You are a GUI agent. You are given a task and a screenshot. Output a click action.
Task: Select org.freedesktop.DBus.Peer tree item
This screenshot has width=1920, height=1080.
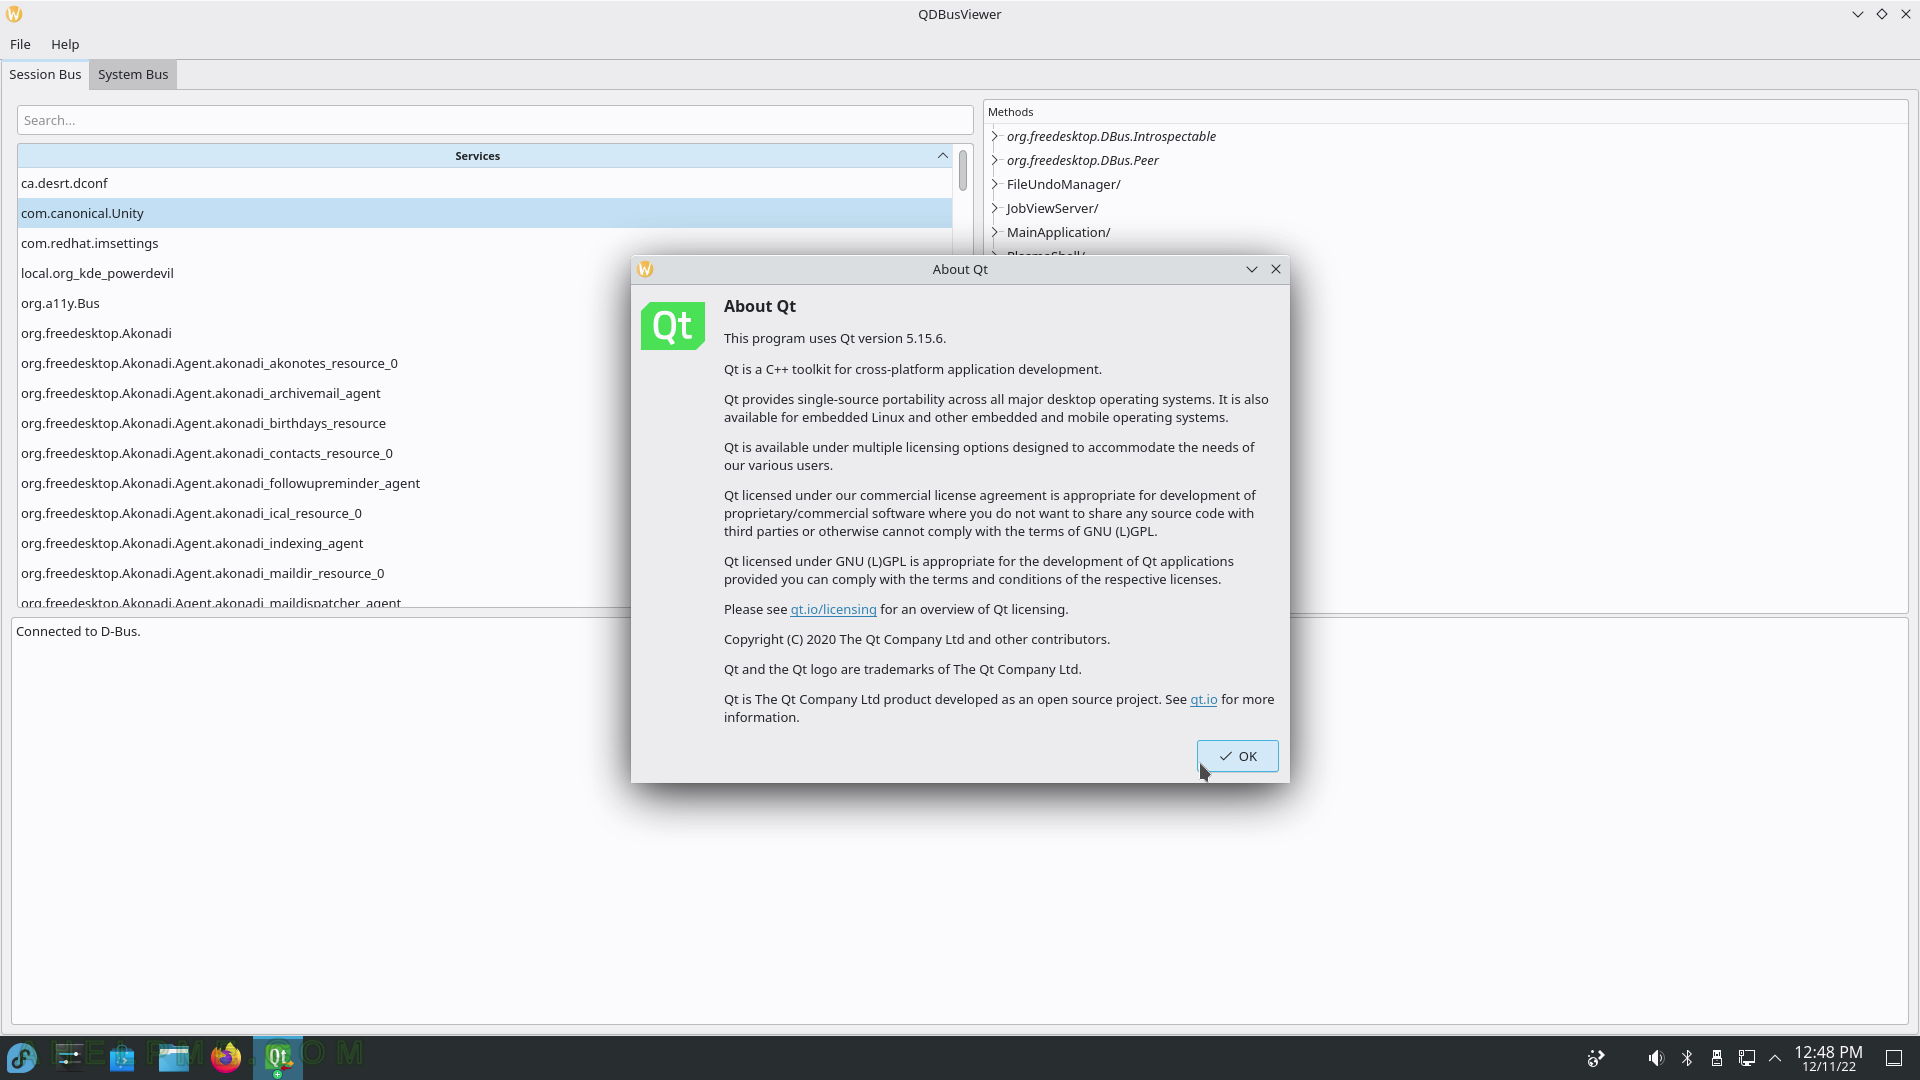[1082, 160]
